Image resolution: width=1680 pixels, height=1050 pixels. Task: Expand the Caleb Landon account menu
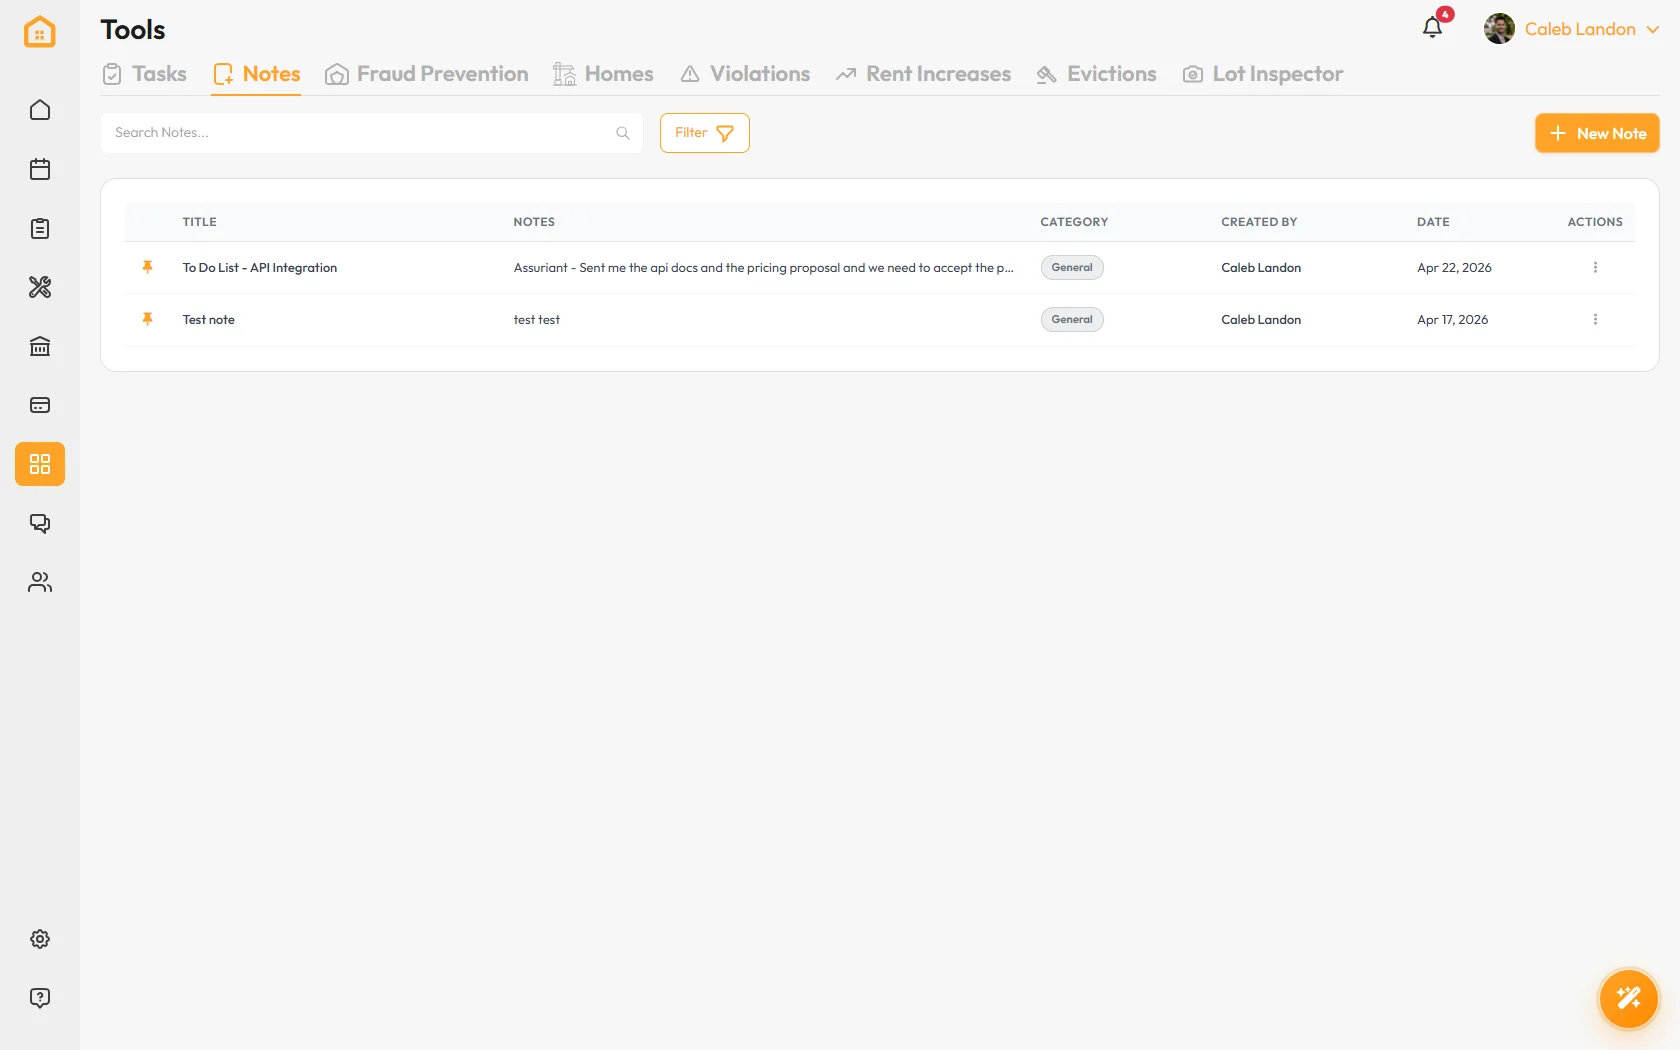[1572, 29]
